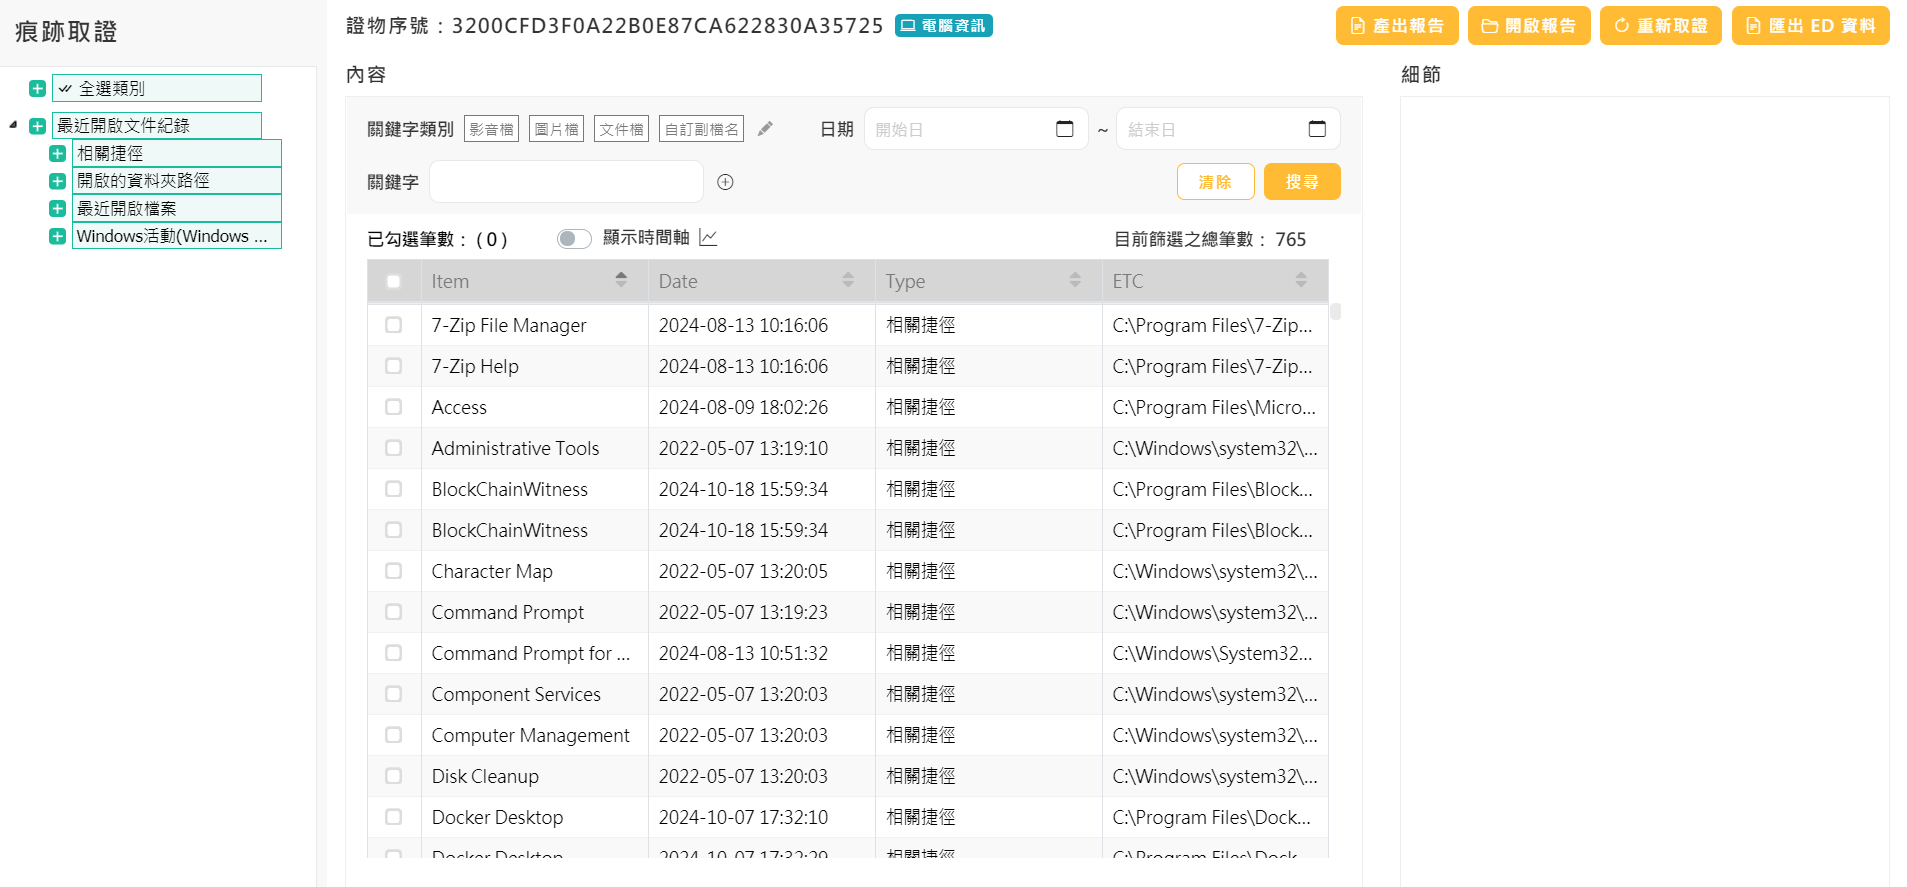
Task: Expand the 相關捷徑 tree item plus icon
Action: 58,154
